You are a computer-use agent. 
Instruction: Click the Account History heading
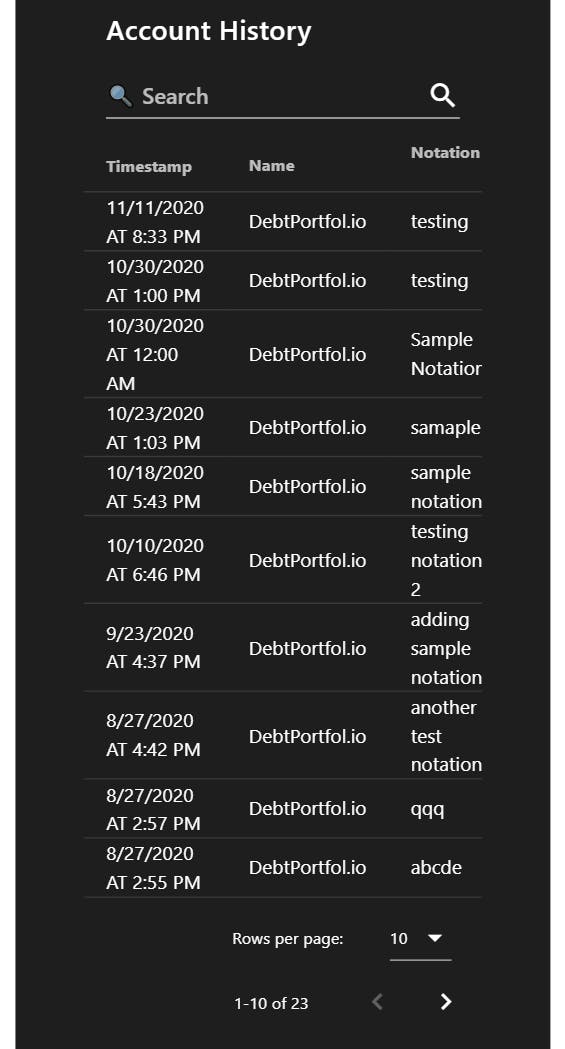(x=209, y=31)
